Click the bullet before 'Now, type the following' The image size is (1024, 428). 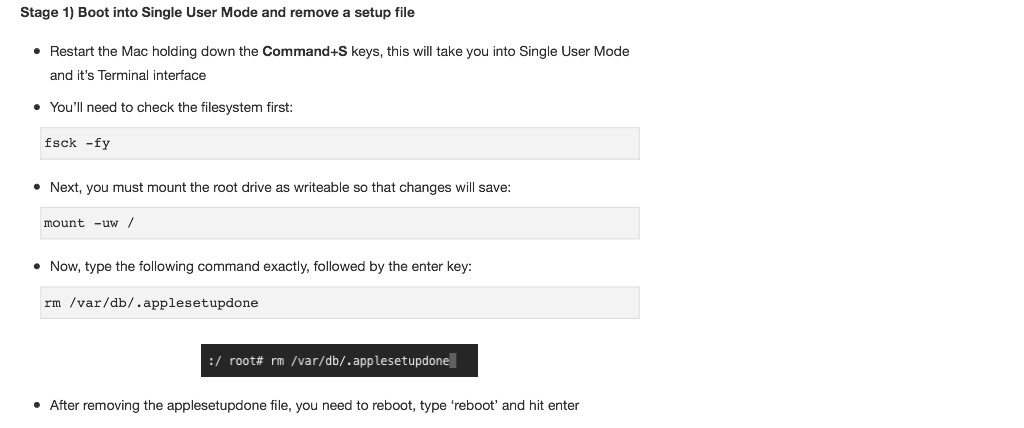click(x=37, y=267)
